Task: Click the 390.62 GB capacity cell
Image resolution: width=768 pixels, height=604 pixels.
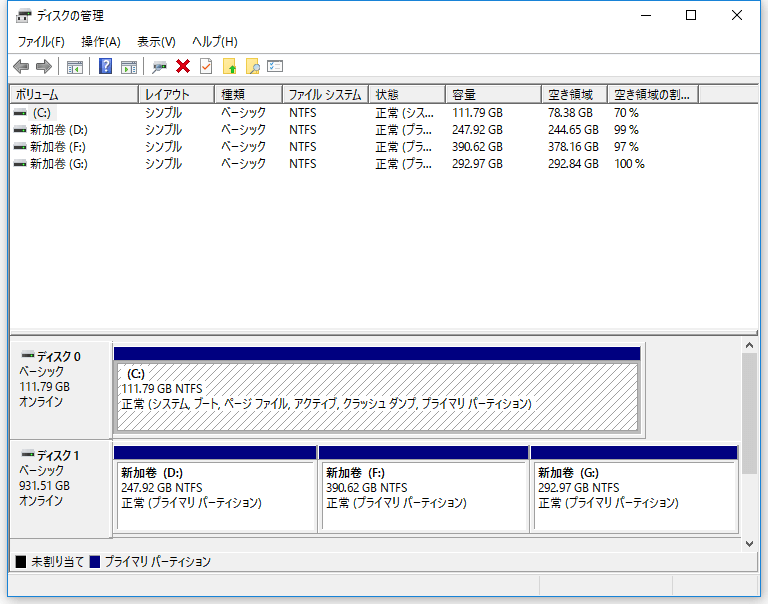Action: pyautogui.click(x=477, y=146)
